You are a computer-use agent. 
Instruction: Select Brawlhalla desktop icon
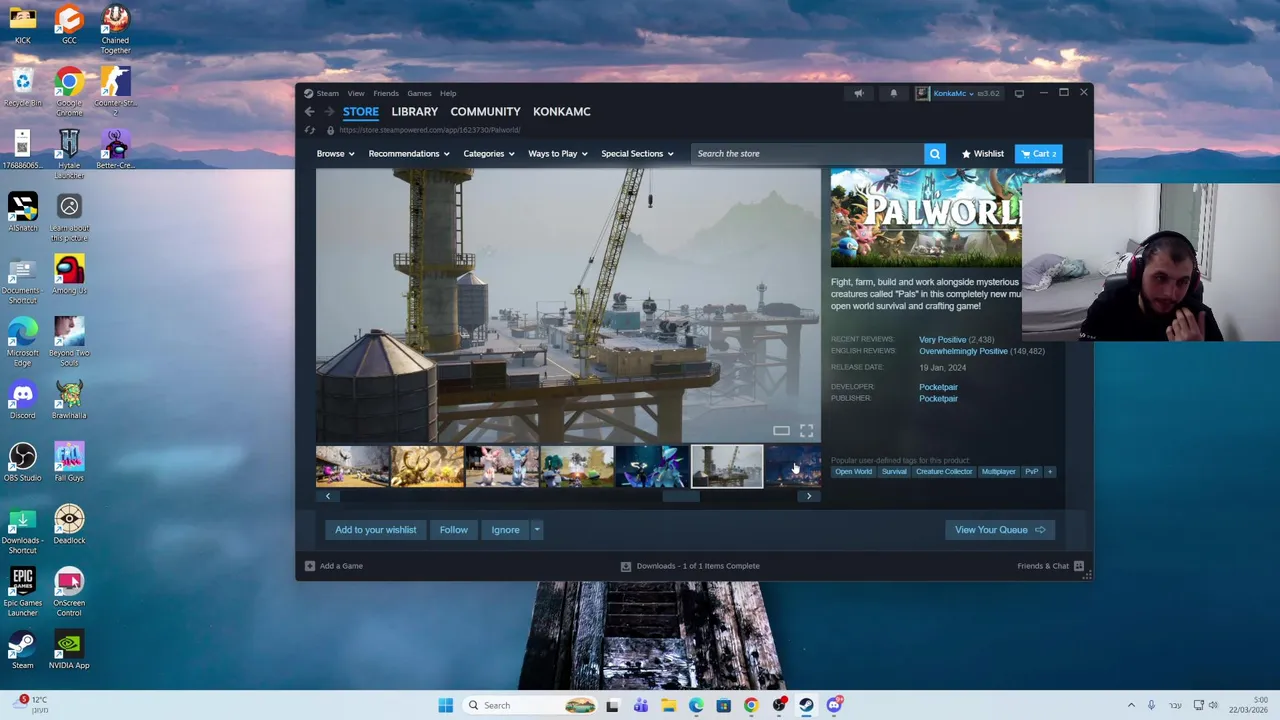pos(69,400)
